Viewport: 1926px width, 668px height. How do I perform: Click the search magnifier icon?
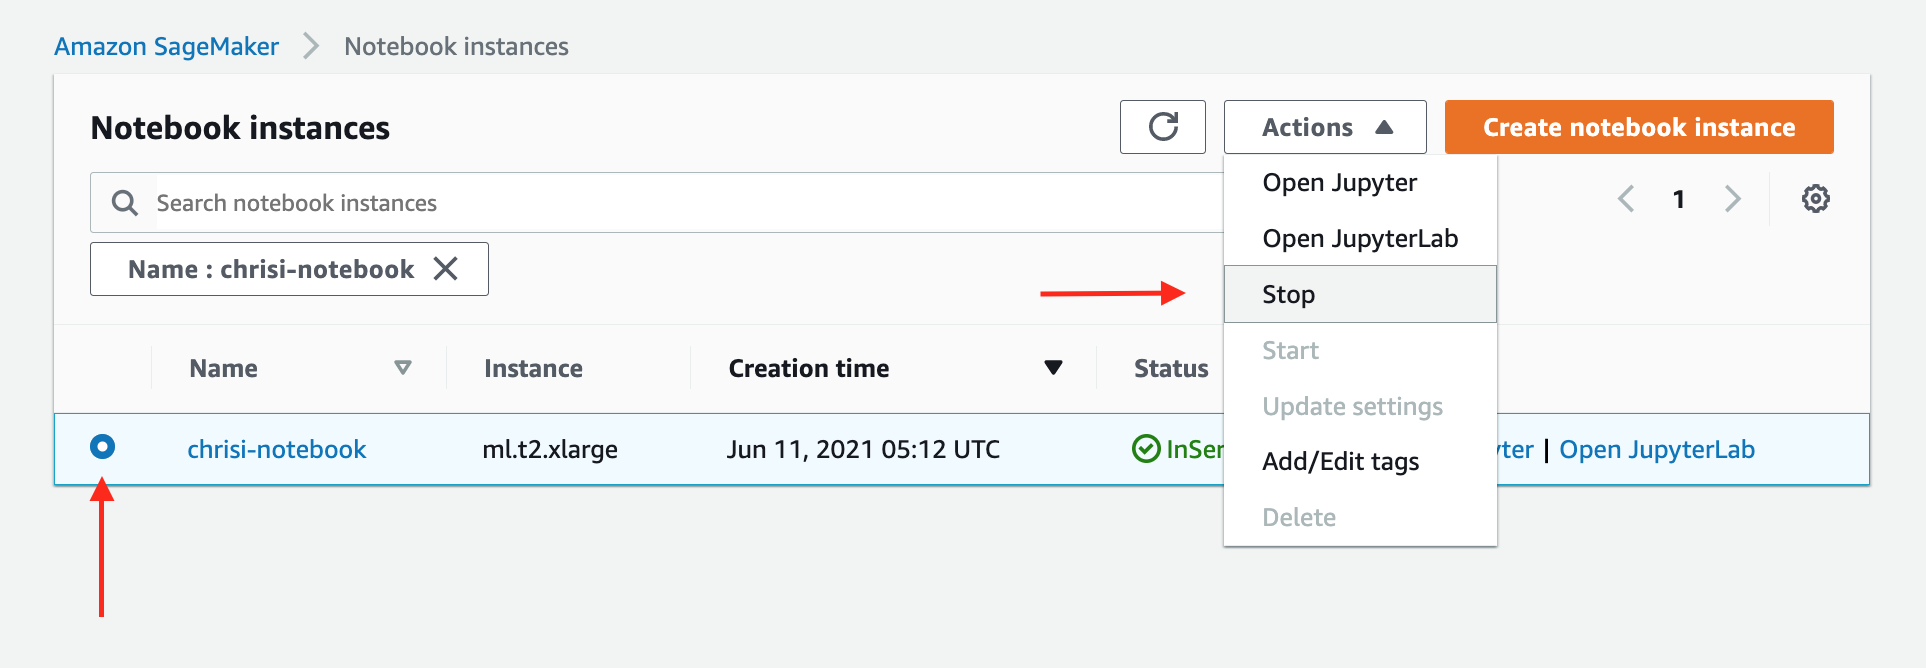tap(124, 203)
